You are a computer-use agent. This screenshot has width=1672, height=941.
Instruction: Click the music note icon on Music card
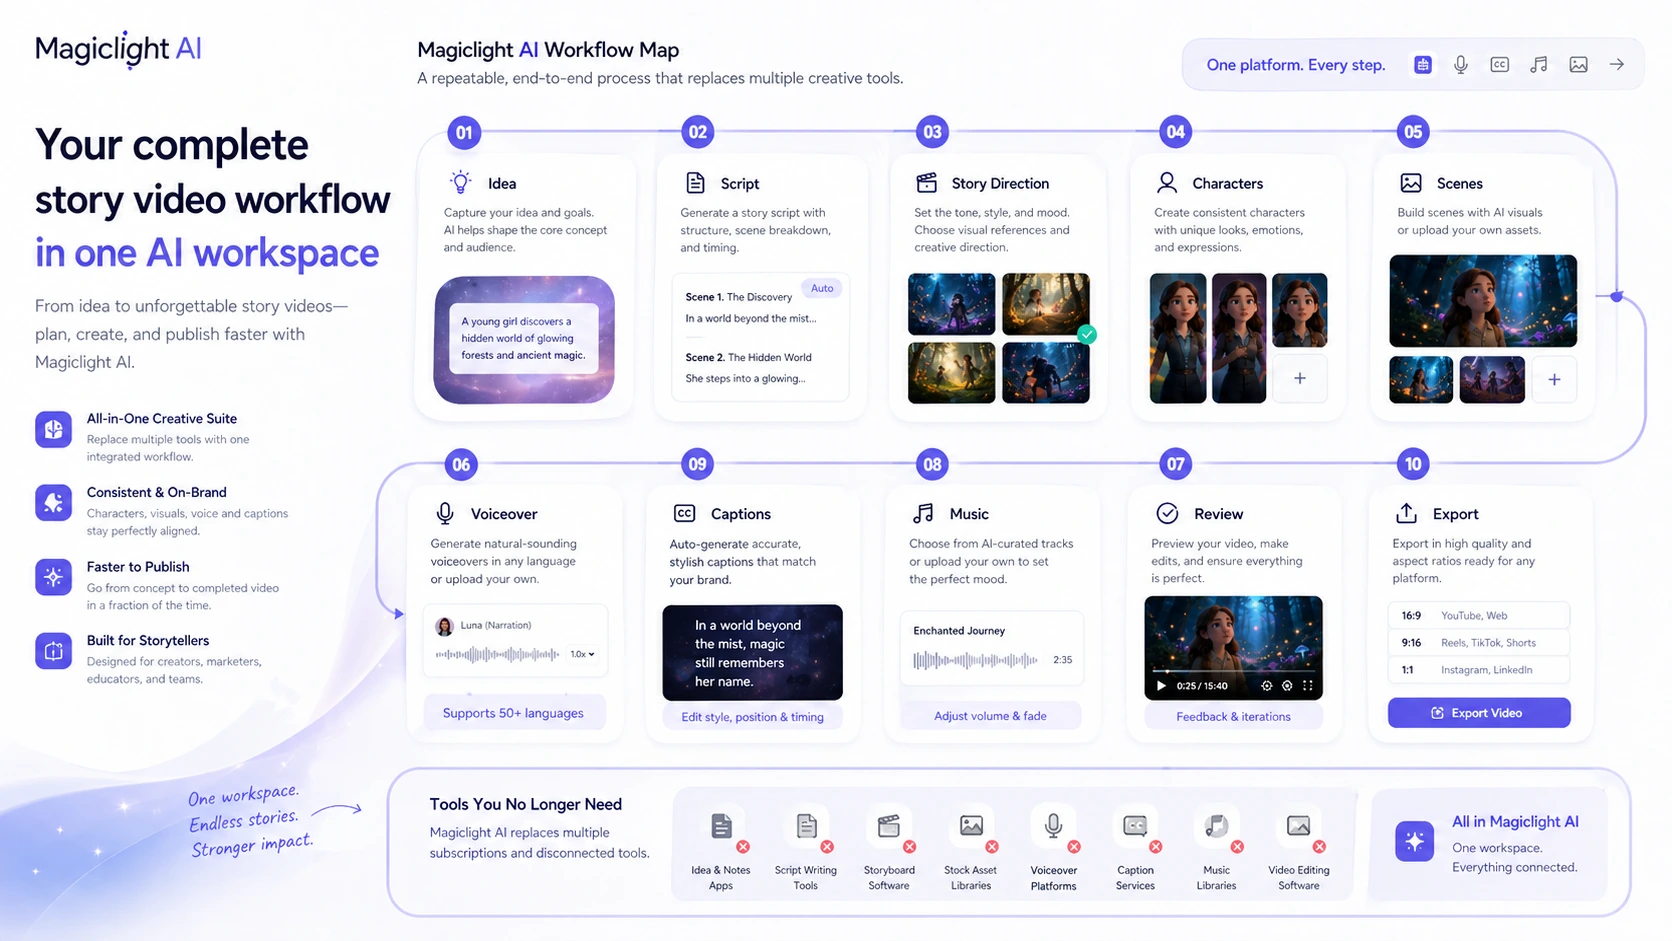pos(923,513)
